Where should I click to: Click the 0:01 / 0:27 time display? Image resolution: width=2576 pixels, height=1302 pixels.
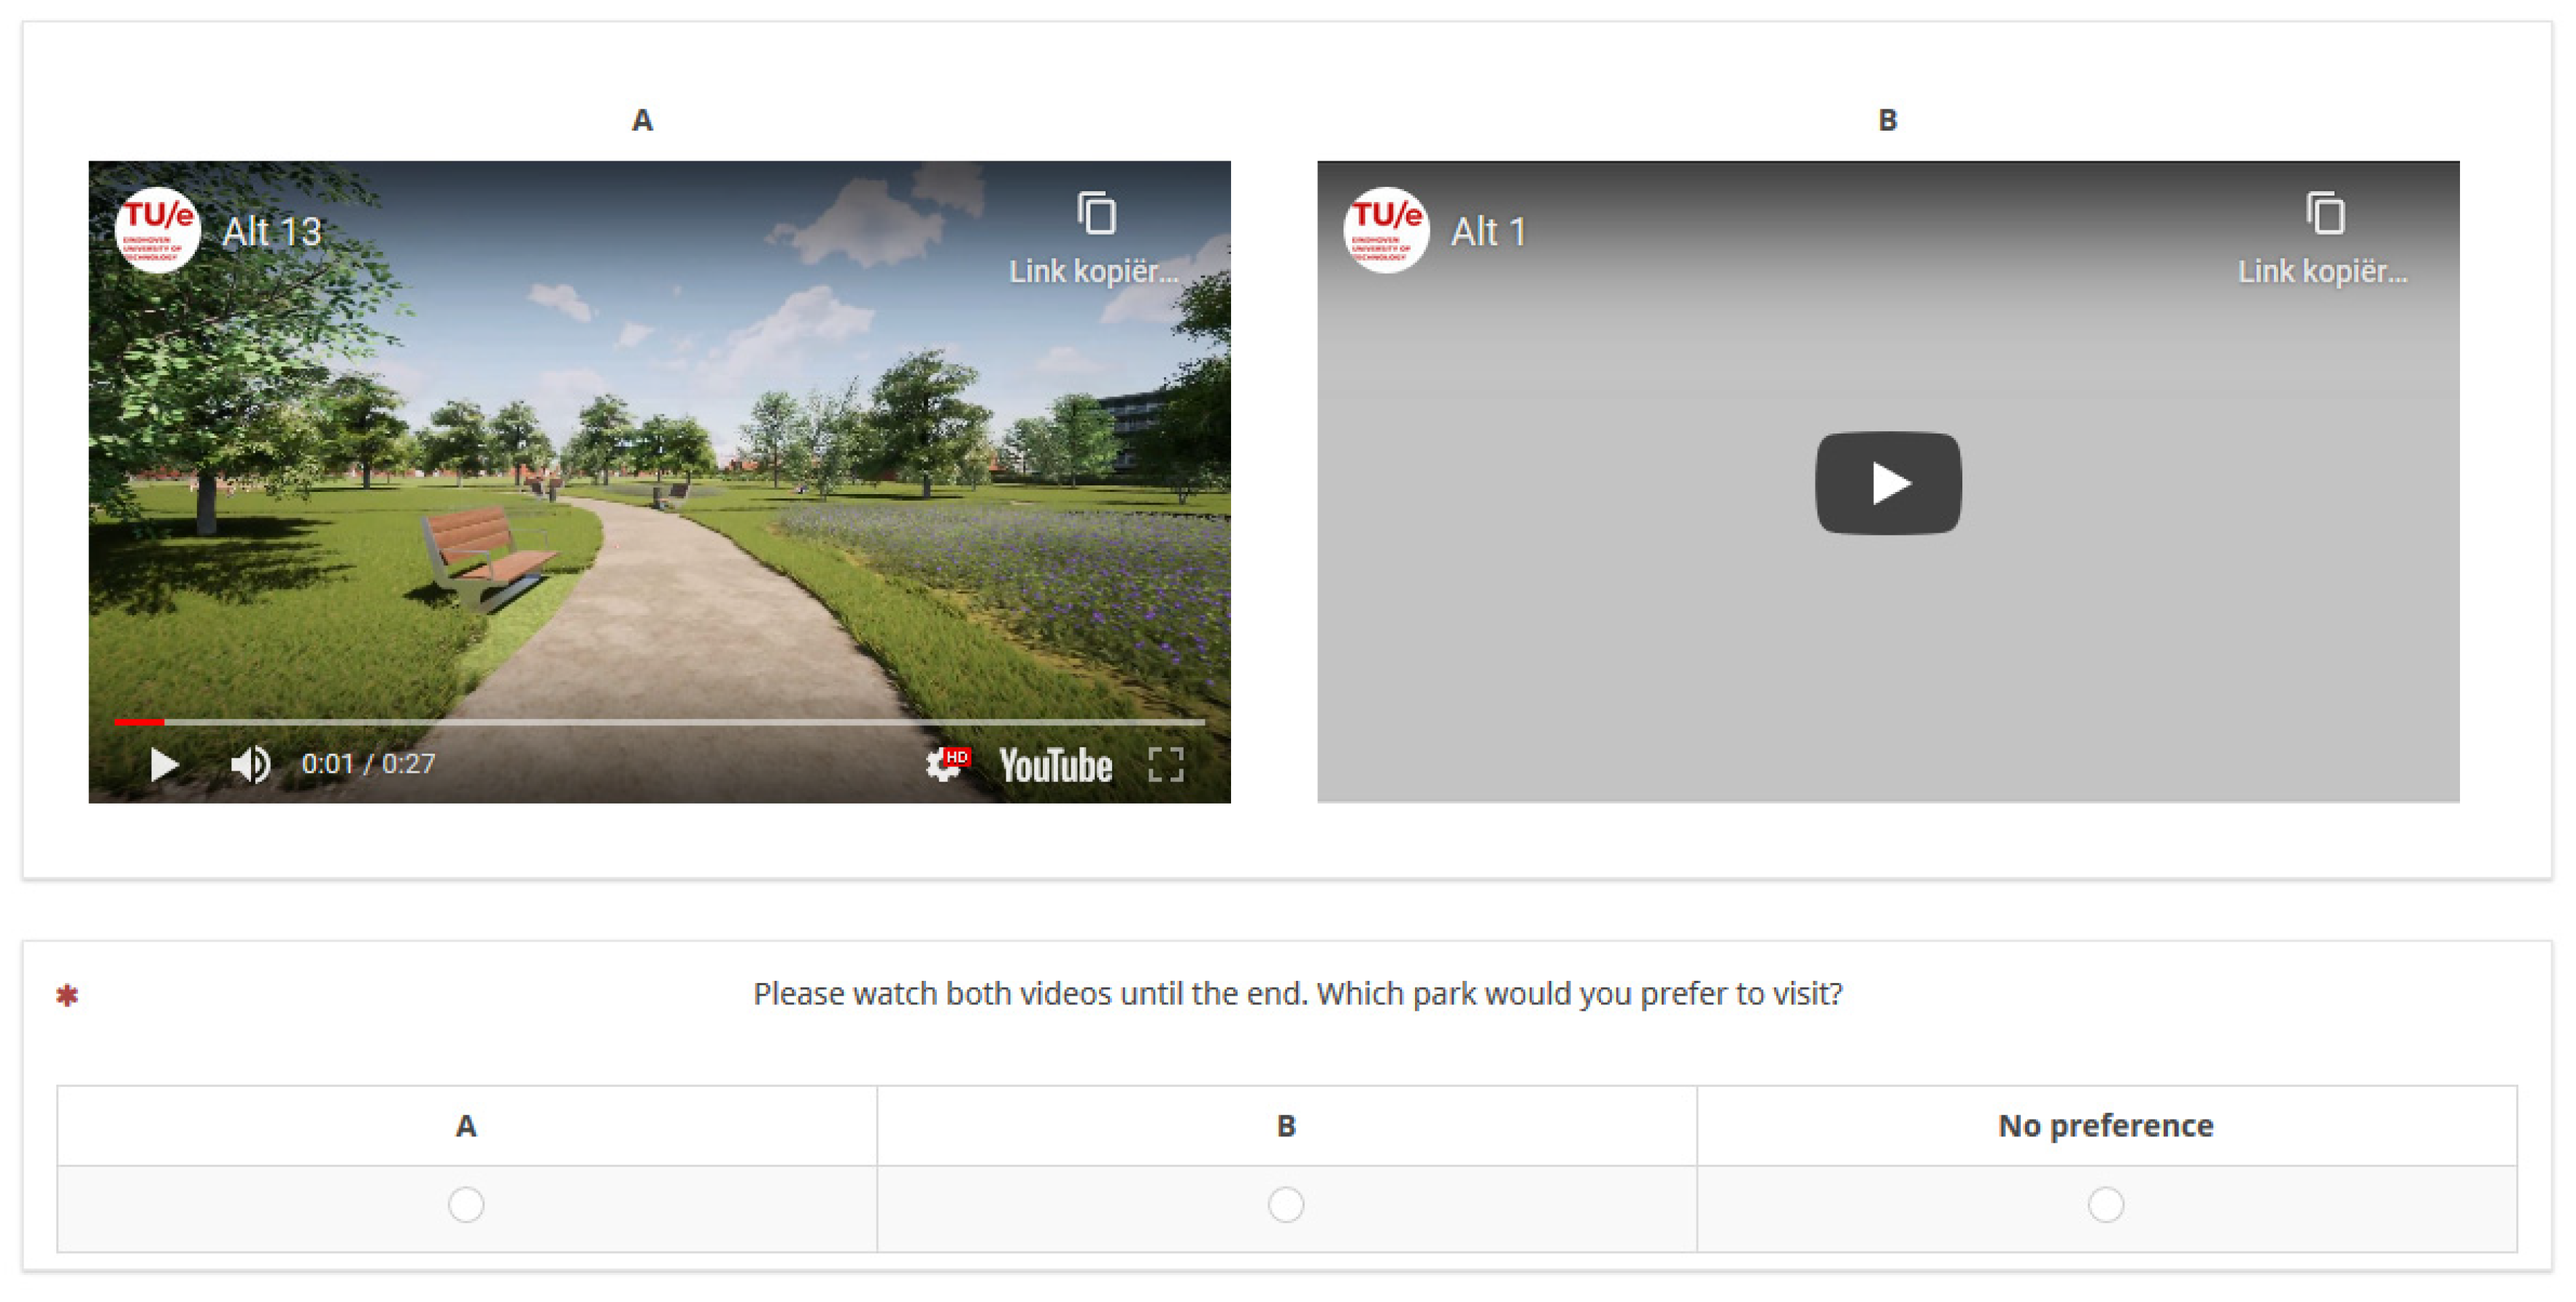368,765
